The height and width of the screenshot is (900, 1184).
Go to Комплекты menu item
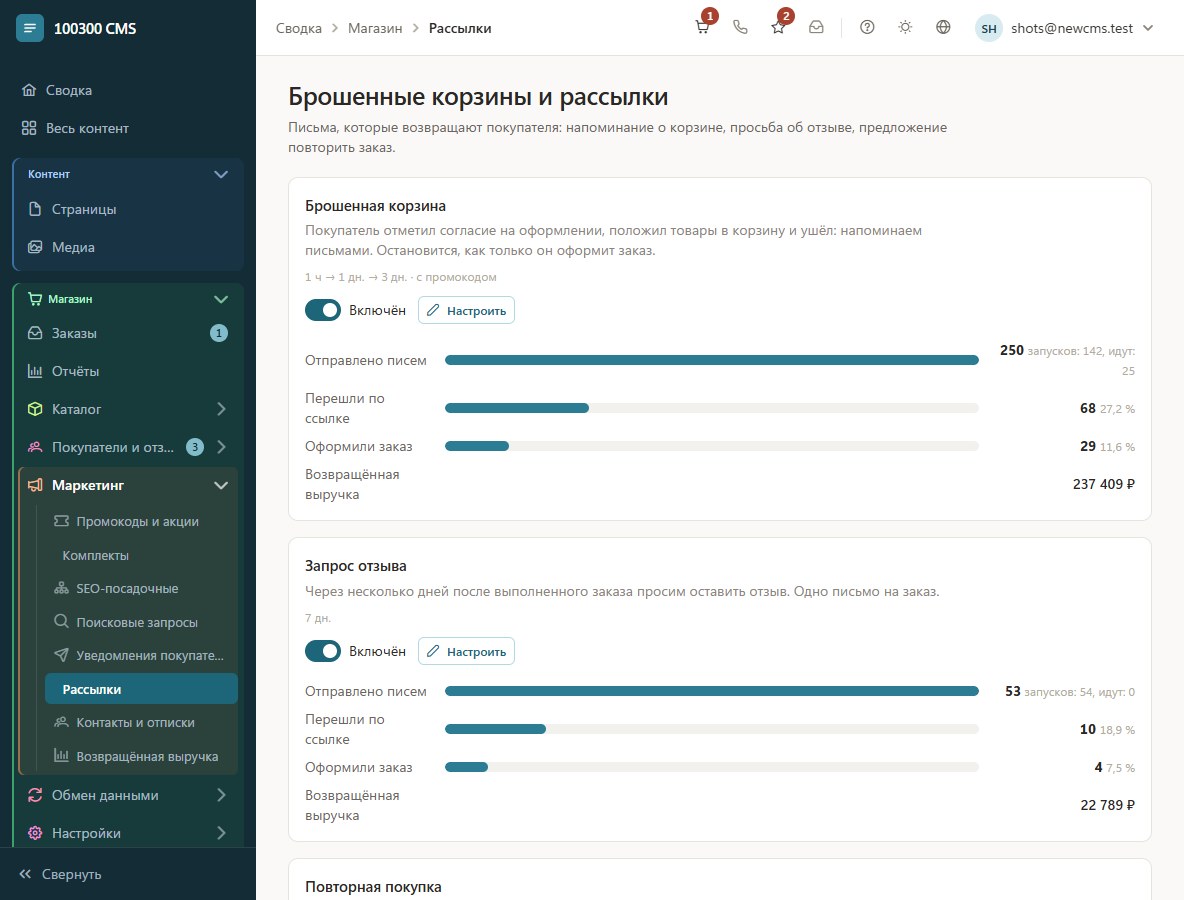point(141,556)
